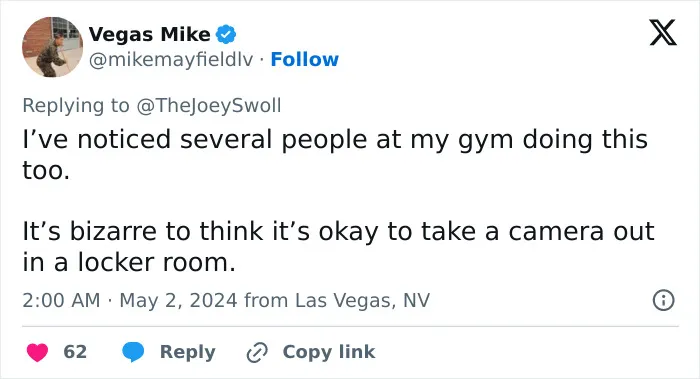Click the Vegas Mike display name

[150, 34]
